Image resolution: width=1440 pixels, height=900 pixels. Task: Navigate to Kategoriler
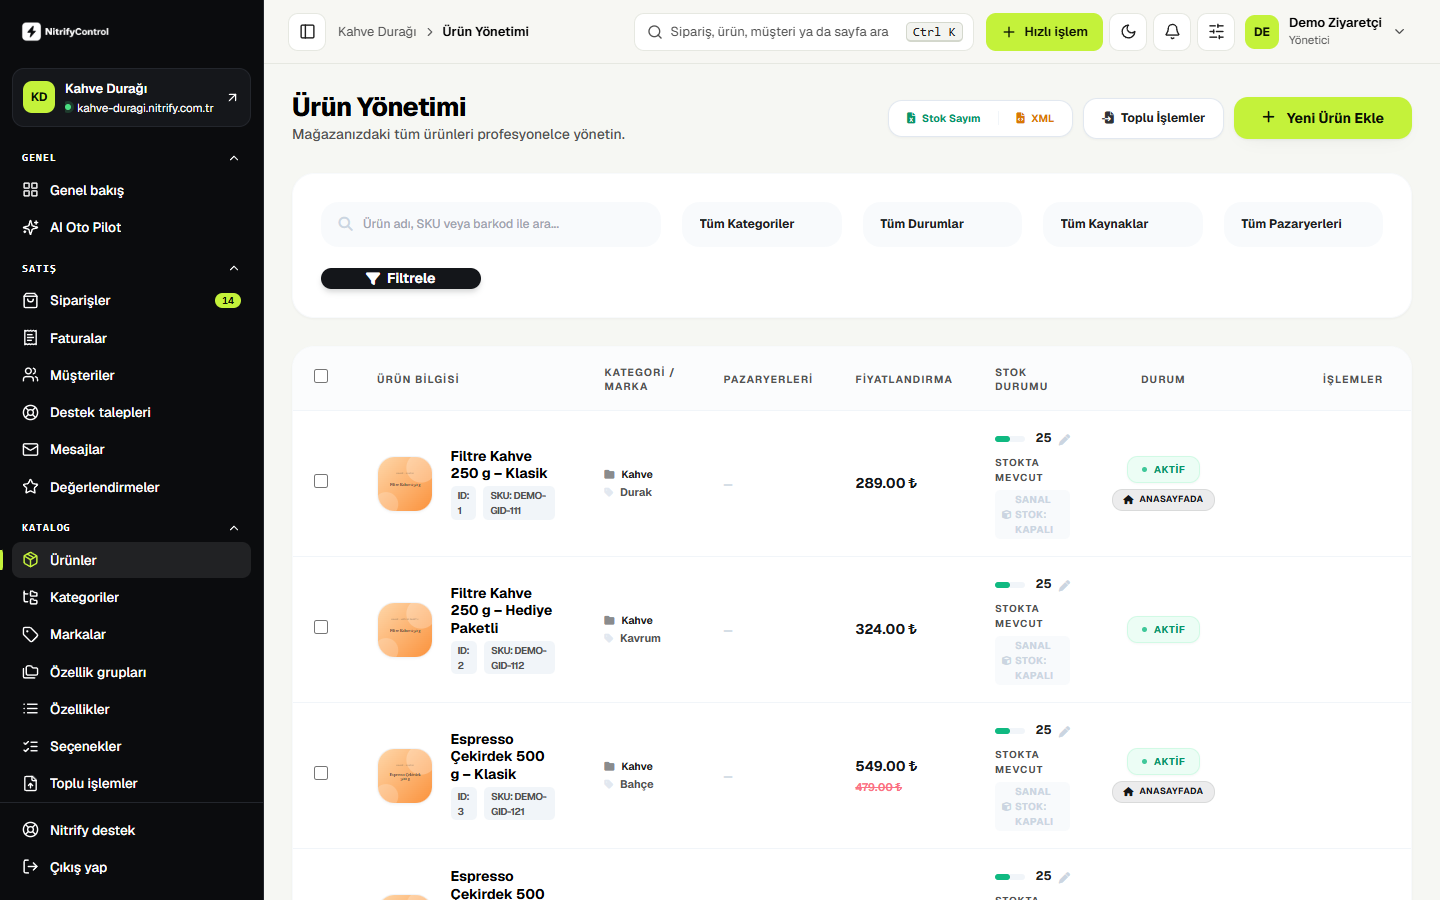[131, 597]
